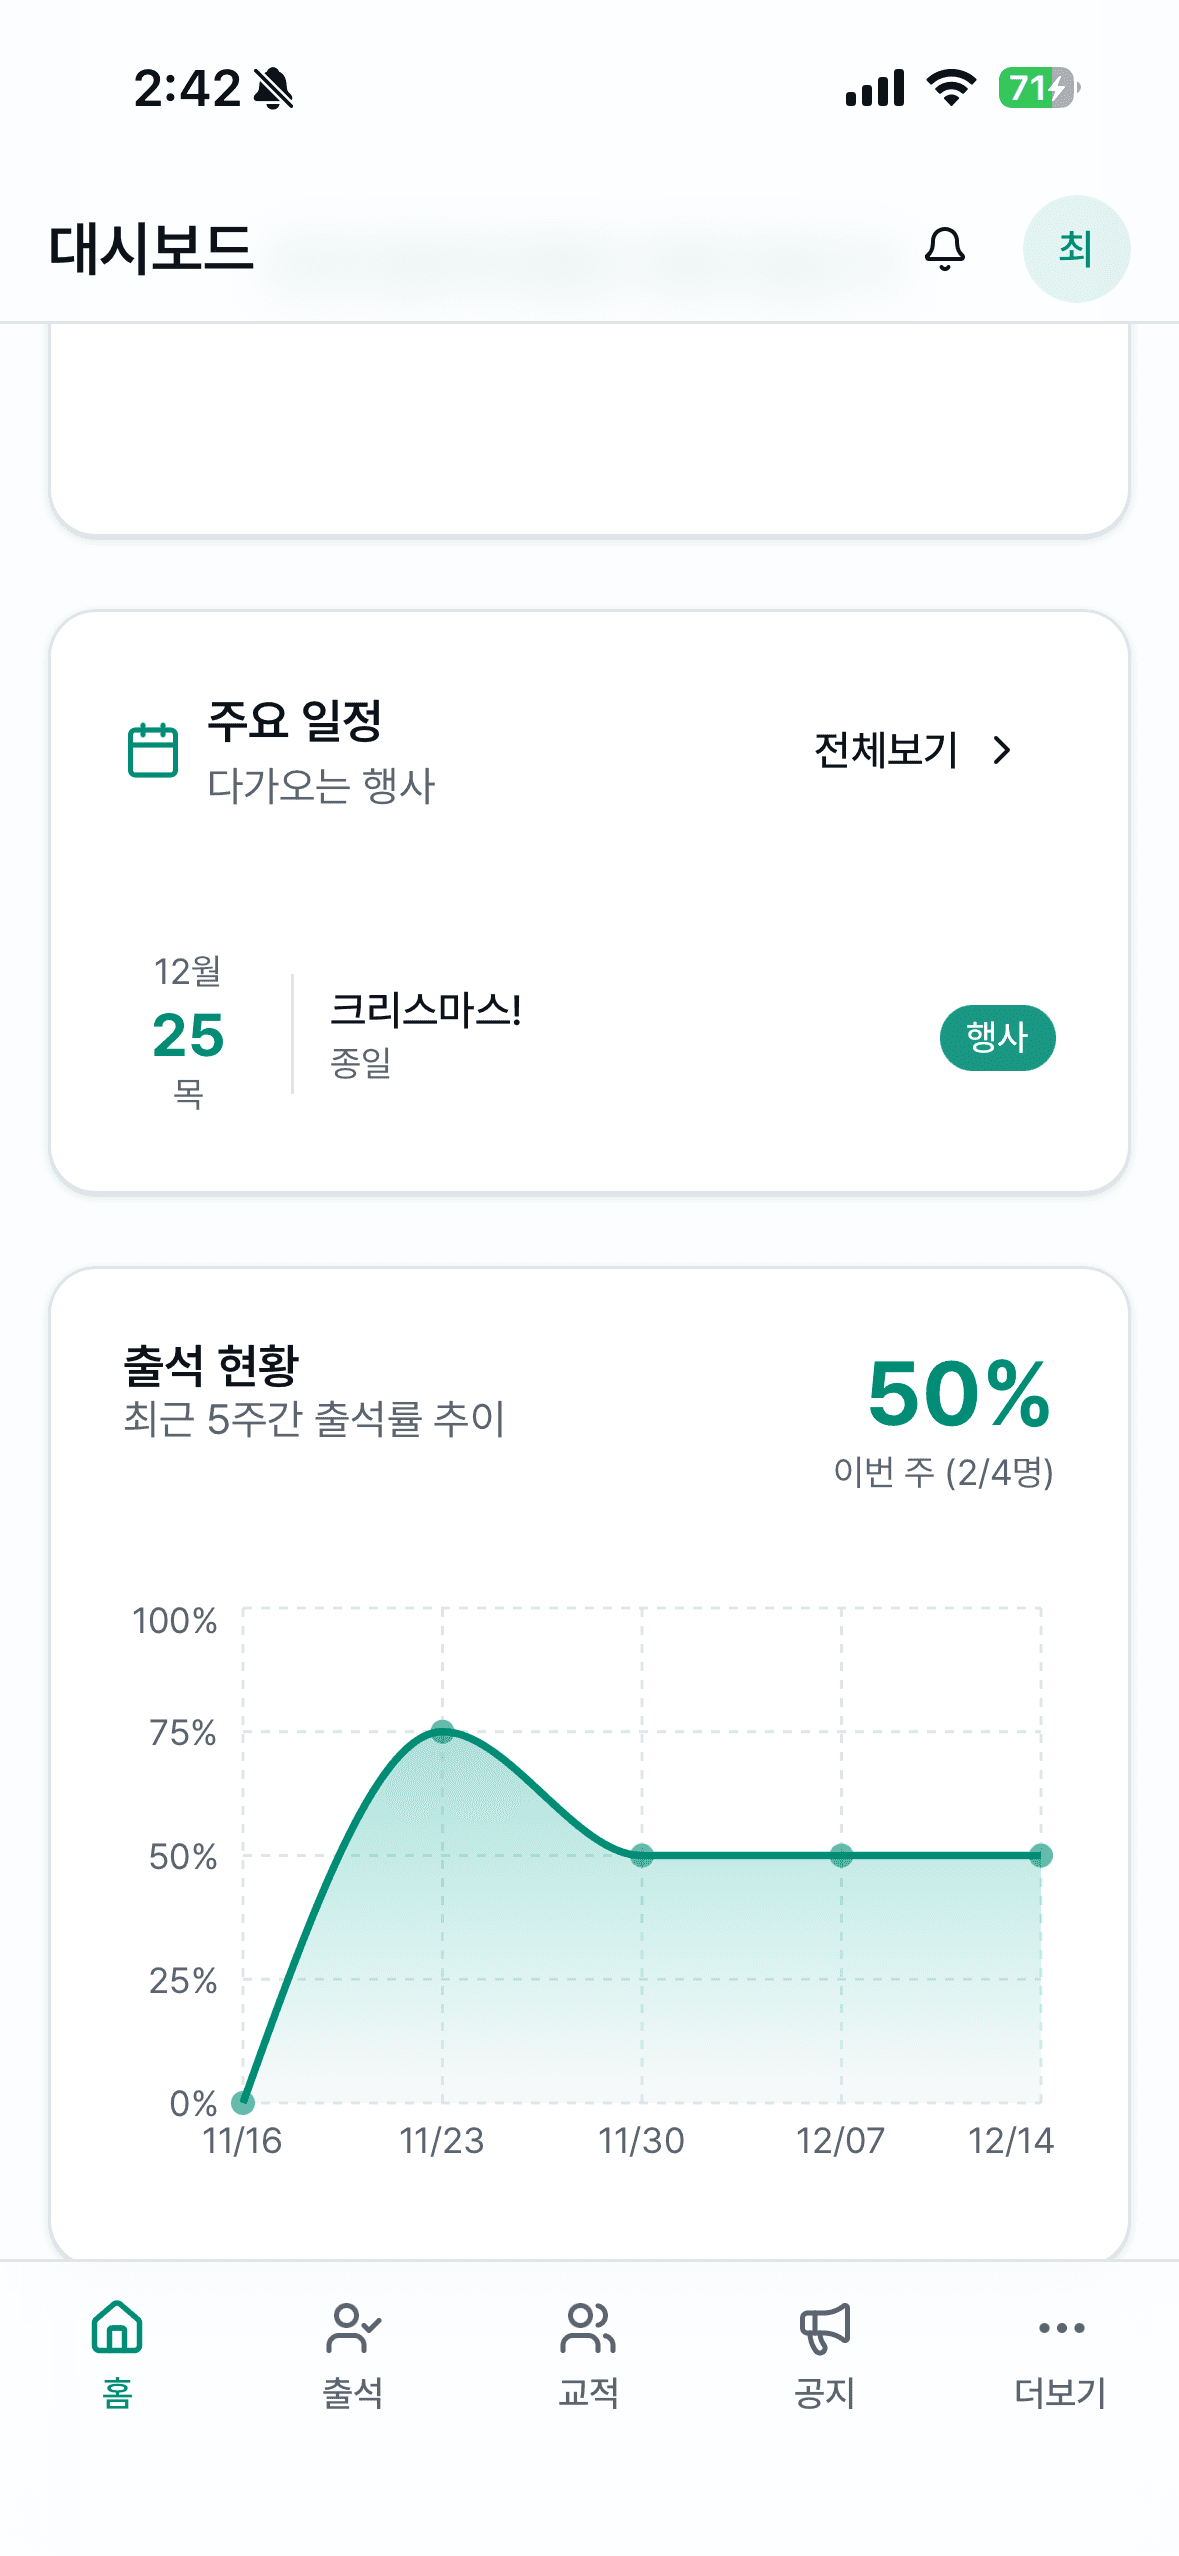
Task: Tap the calendar icon beside 주요 일정
Action: (153, 750)
